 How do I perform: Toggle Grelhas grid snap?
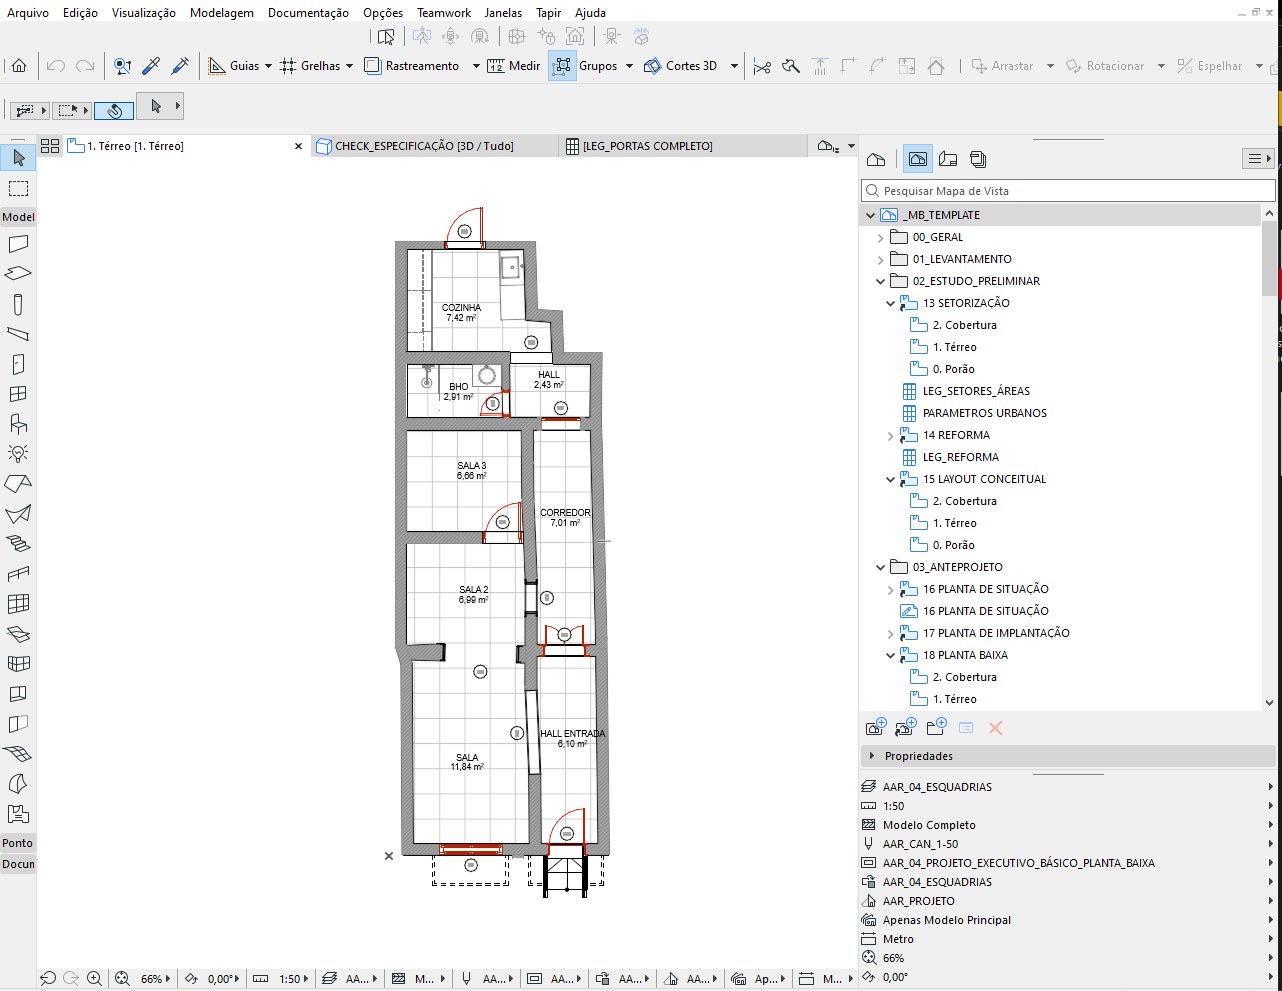point(310,66)
